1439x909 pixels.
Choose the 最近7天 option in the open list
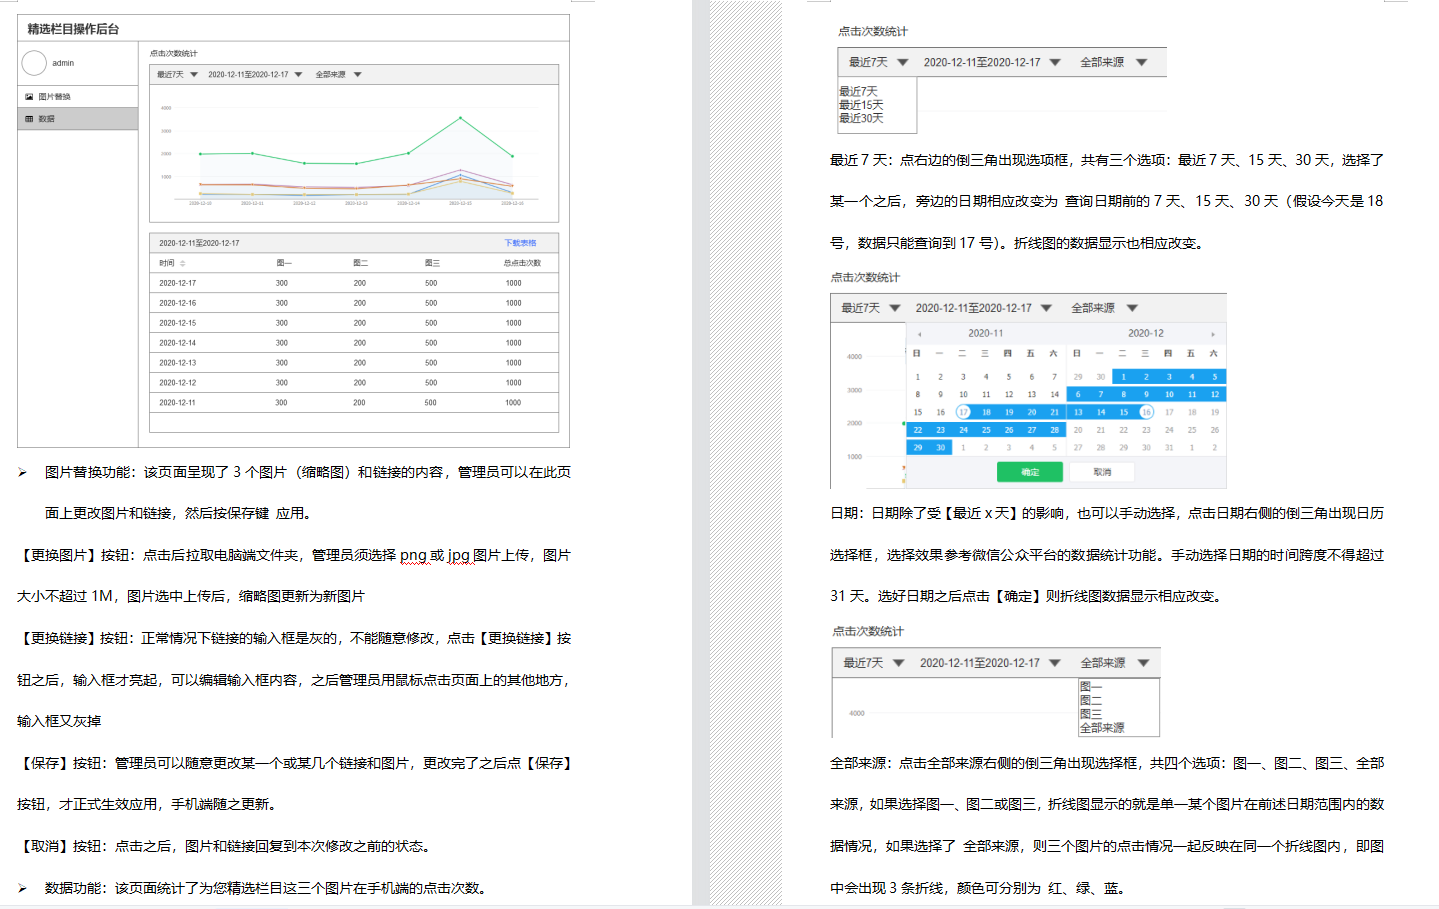[858, 91]
